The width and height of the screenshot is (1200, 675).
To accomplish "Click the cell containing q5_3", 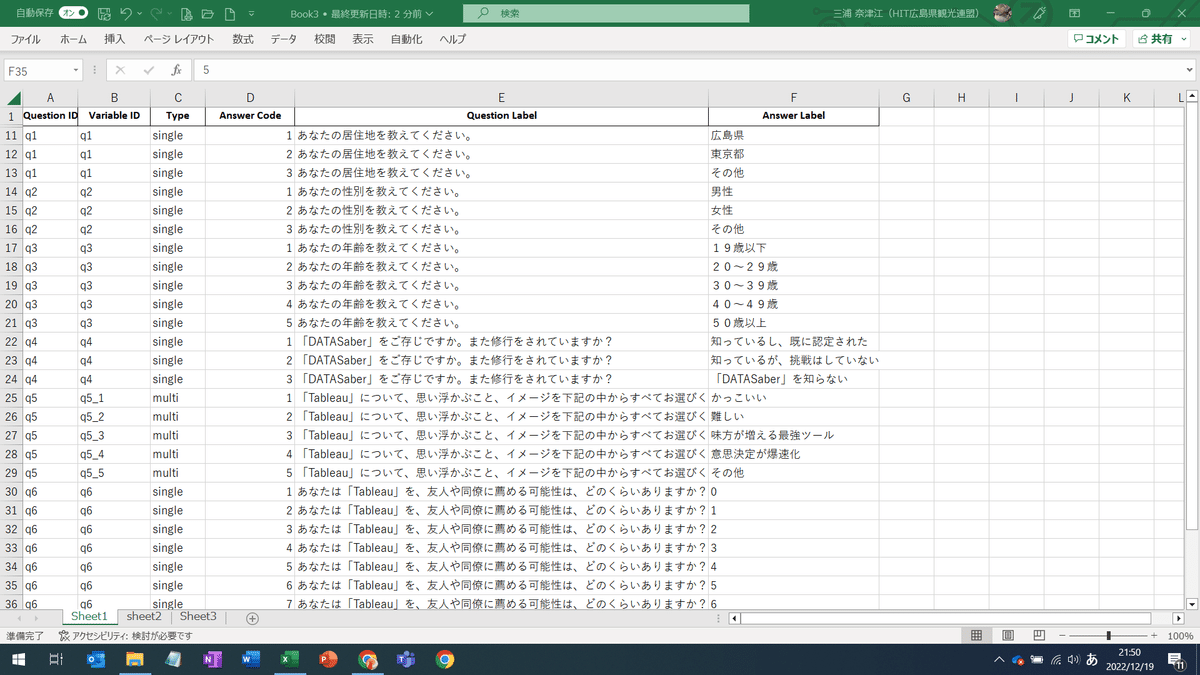I will coord(114,435).
